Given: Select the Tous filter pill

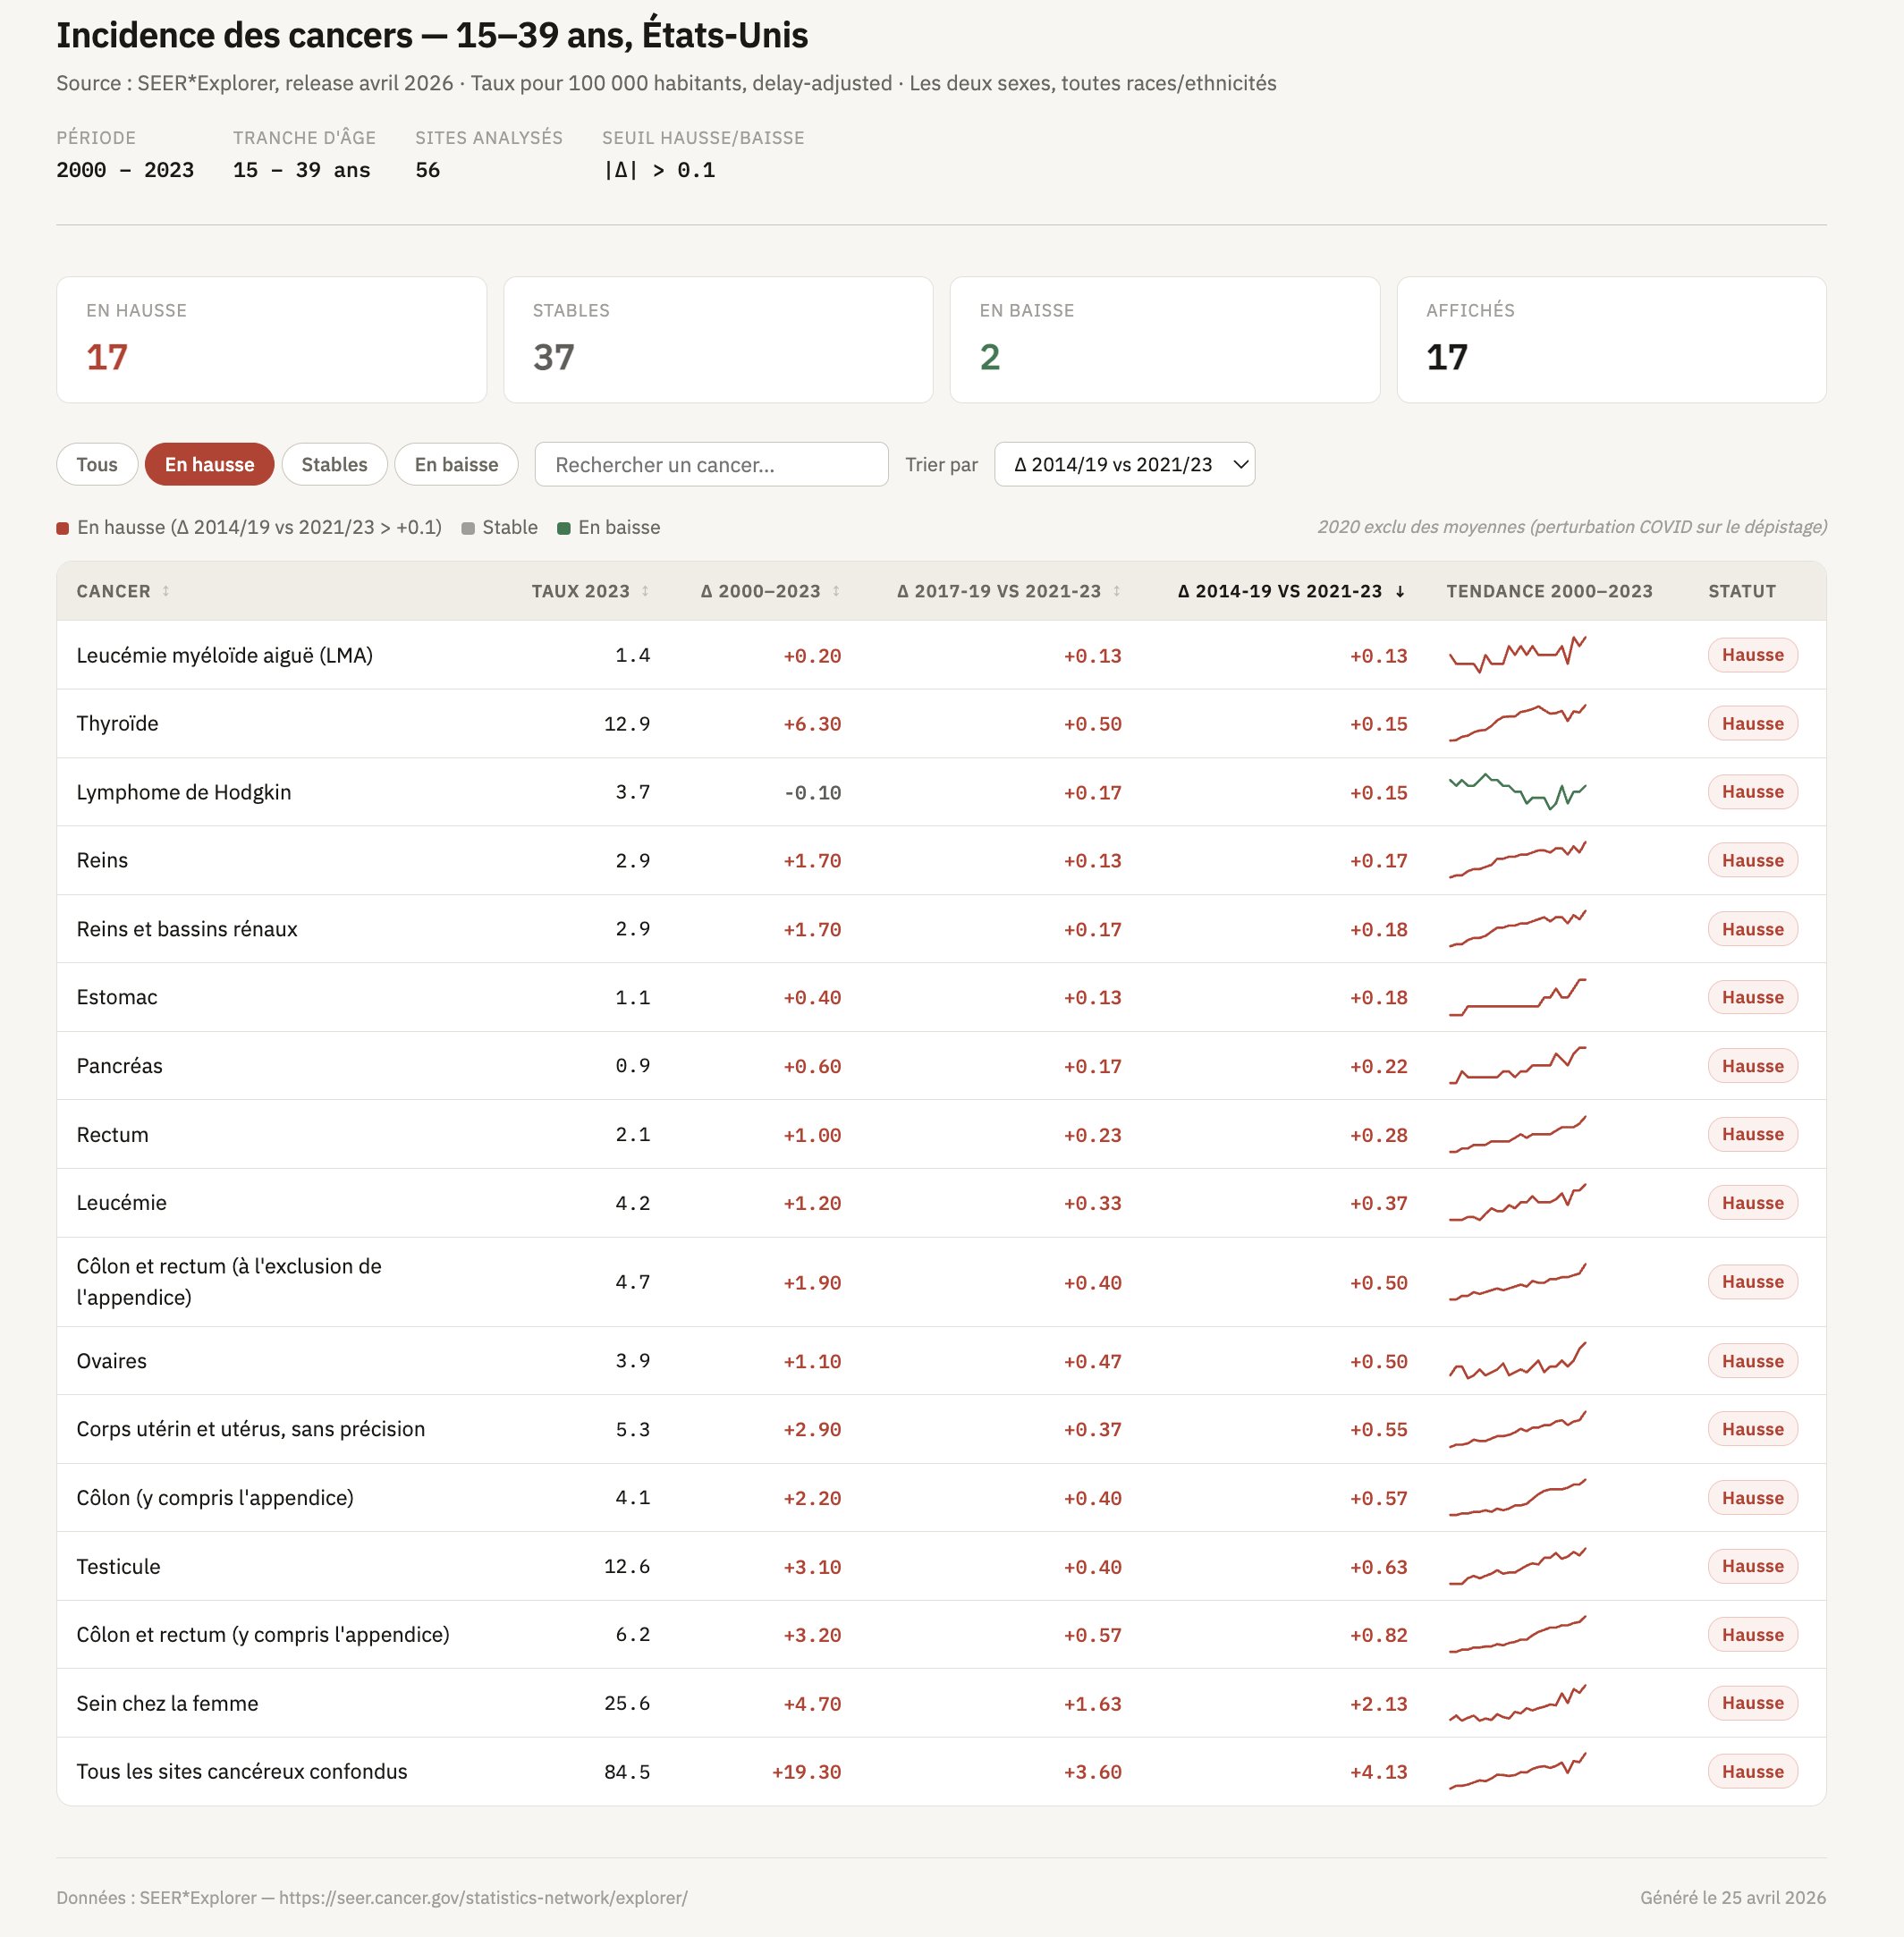Looking at the screenshot, I should pyautogui.click(x=97, y=464).
